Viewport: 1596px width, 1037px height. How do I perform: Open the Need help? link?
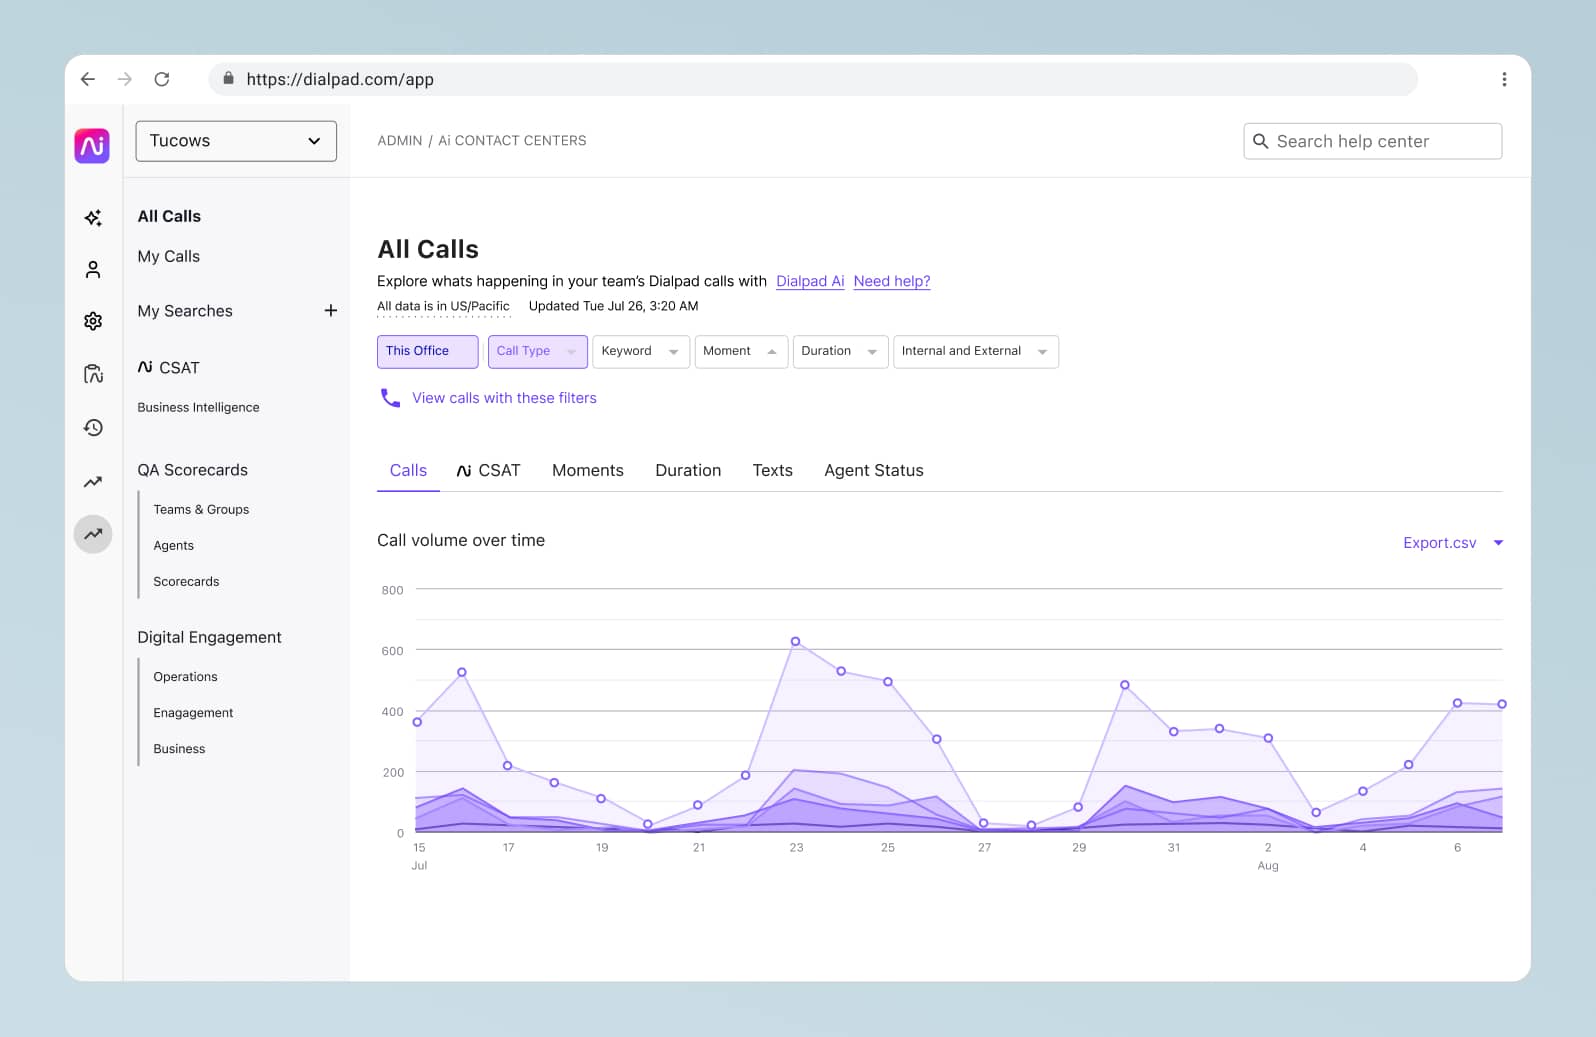891,282
